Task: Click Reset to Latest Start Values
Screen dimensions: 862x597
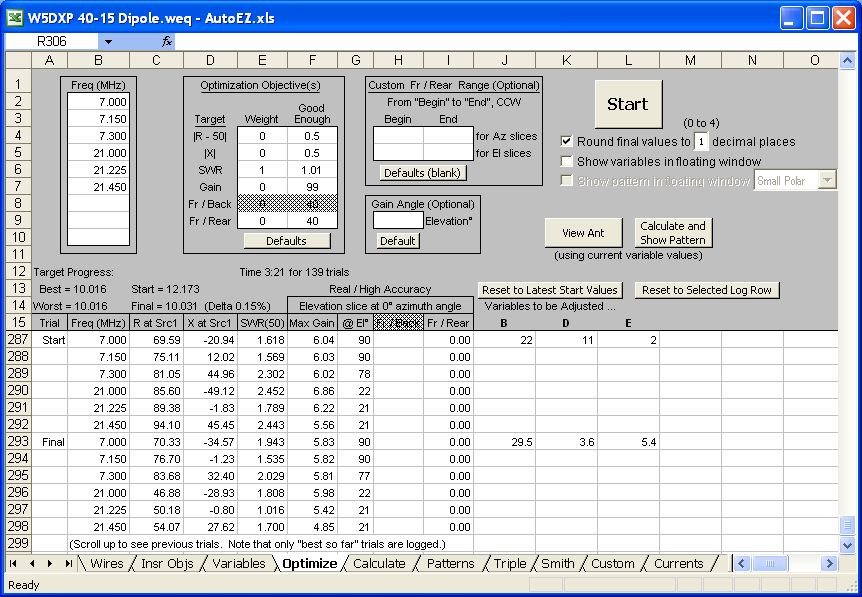Action: pyautogui.click(x=550, y=290)
